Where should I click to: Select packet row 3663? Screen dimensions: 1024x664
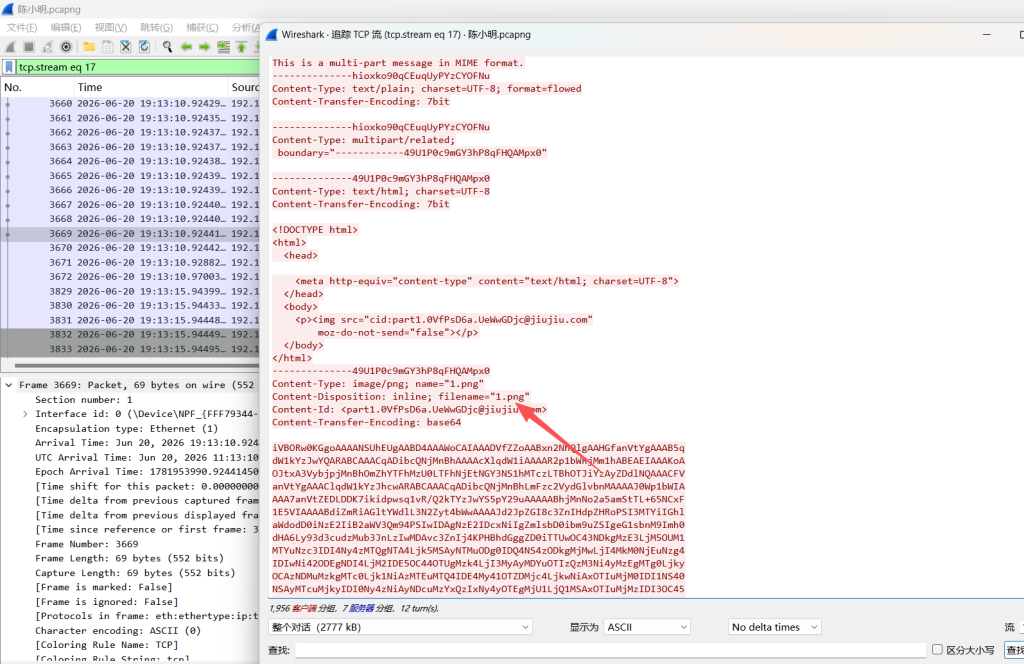131,147
